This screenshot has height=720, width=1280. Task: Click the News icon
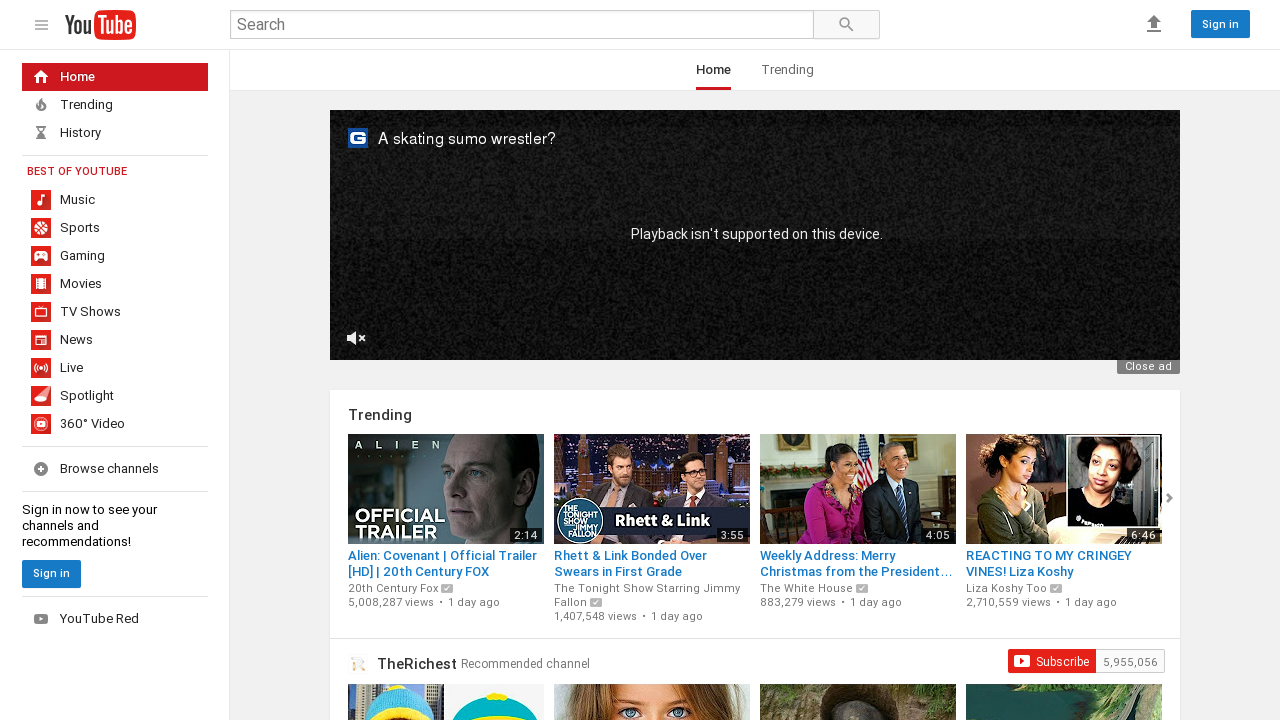coord(41,340)
